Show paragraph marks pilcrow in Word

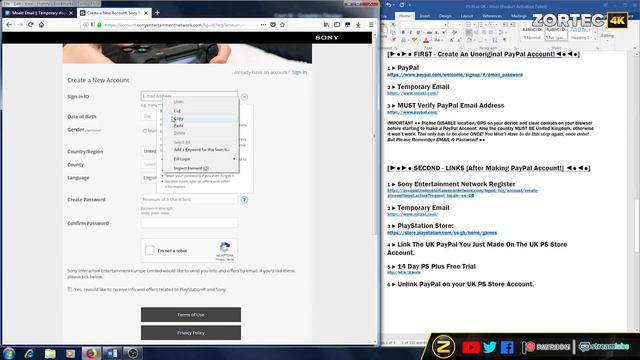[505, 40]
